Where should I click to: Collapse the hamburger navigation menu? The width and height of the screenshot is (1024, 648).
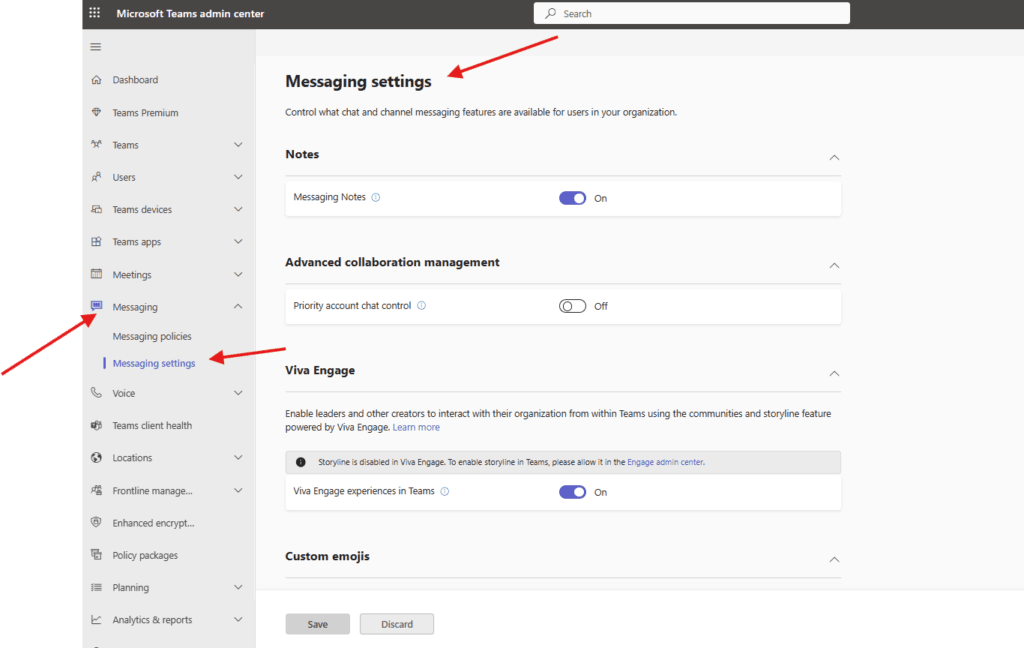(x=96, y=47)
